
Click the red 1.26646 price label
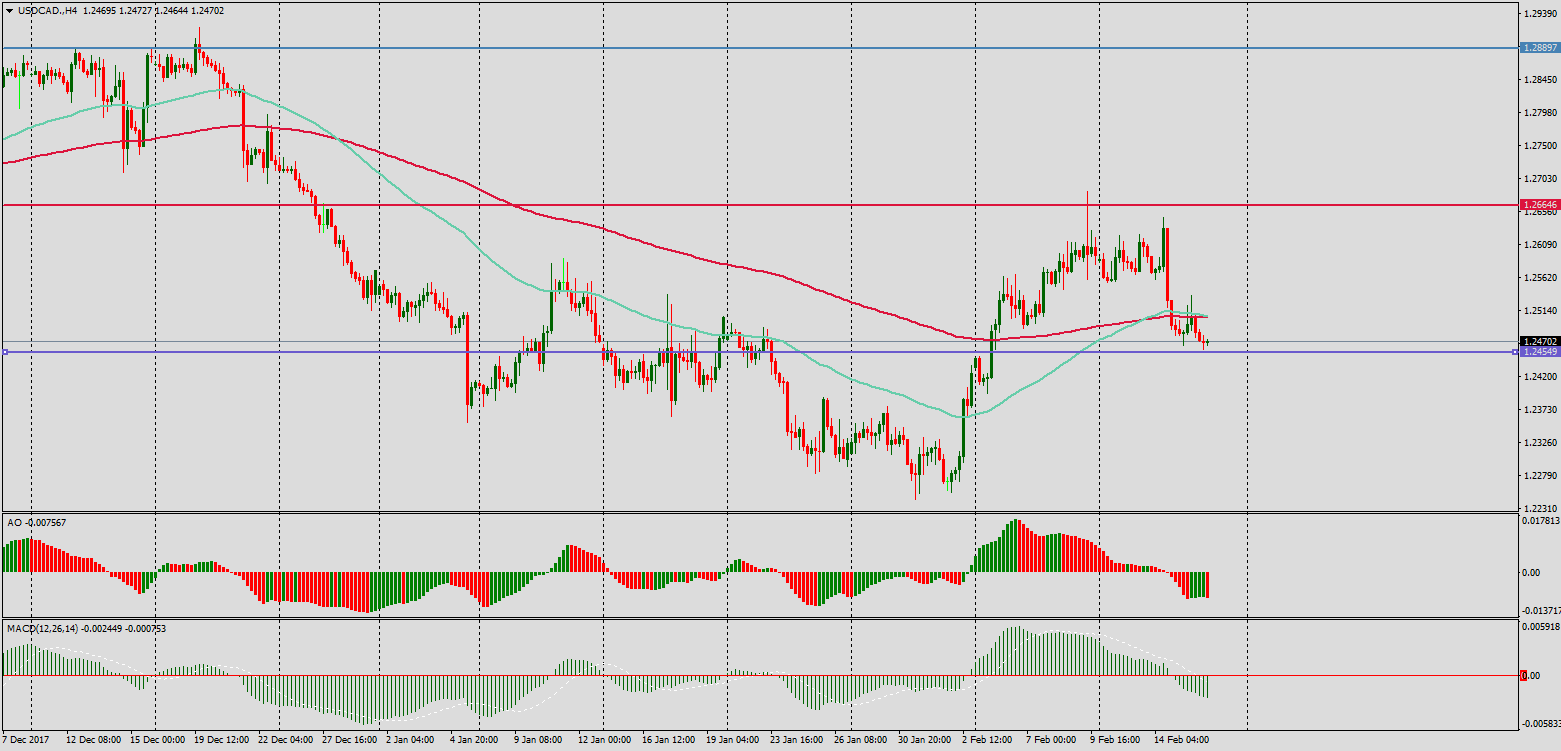coord(1539,204)
